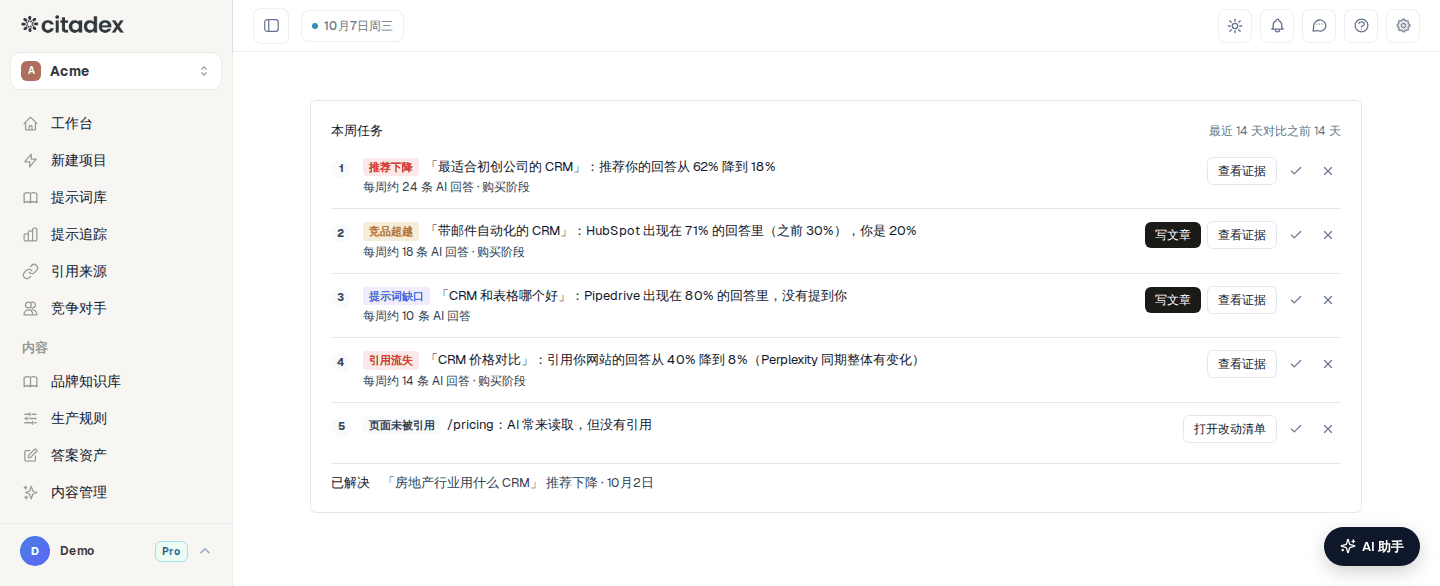
Task: Expand the Acme workspace switcher
Action: (x=116, y=71)
